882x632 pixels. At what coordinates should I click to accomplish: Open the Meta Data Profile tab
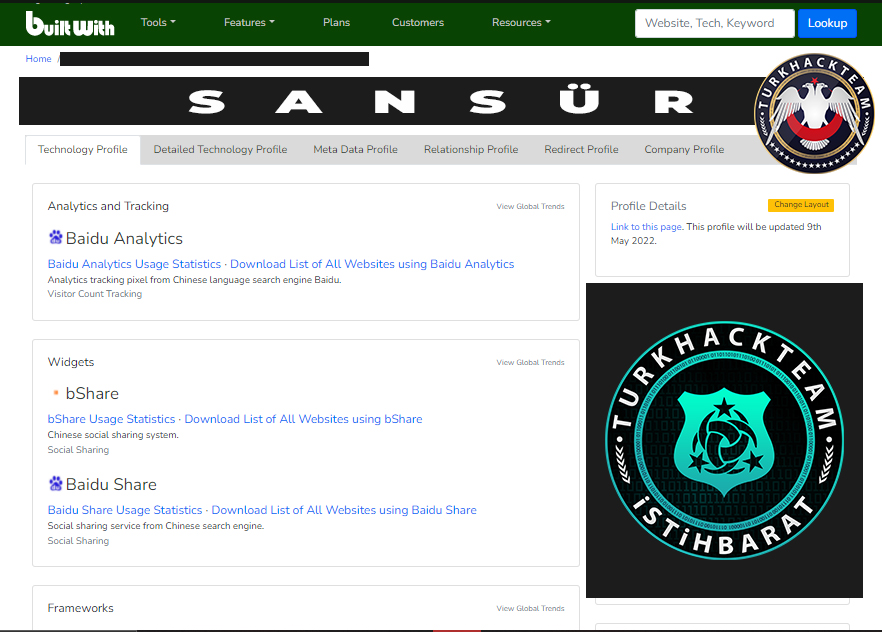pos(356,150)
